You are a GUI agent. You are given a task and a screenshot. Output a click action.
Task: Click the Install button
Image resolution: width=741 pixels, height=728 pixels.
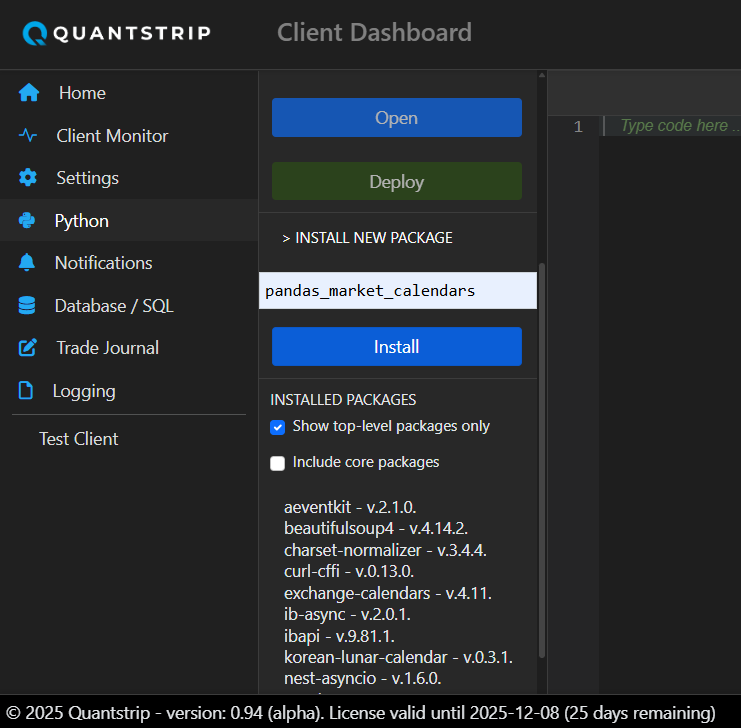pos(396,347)
